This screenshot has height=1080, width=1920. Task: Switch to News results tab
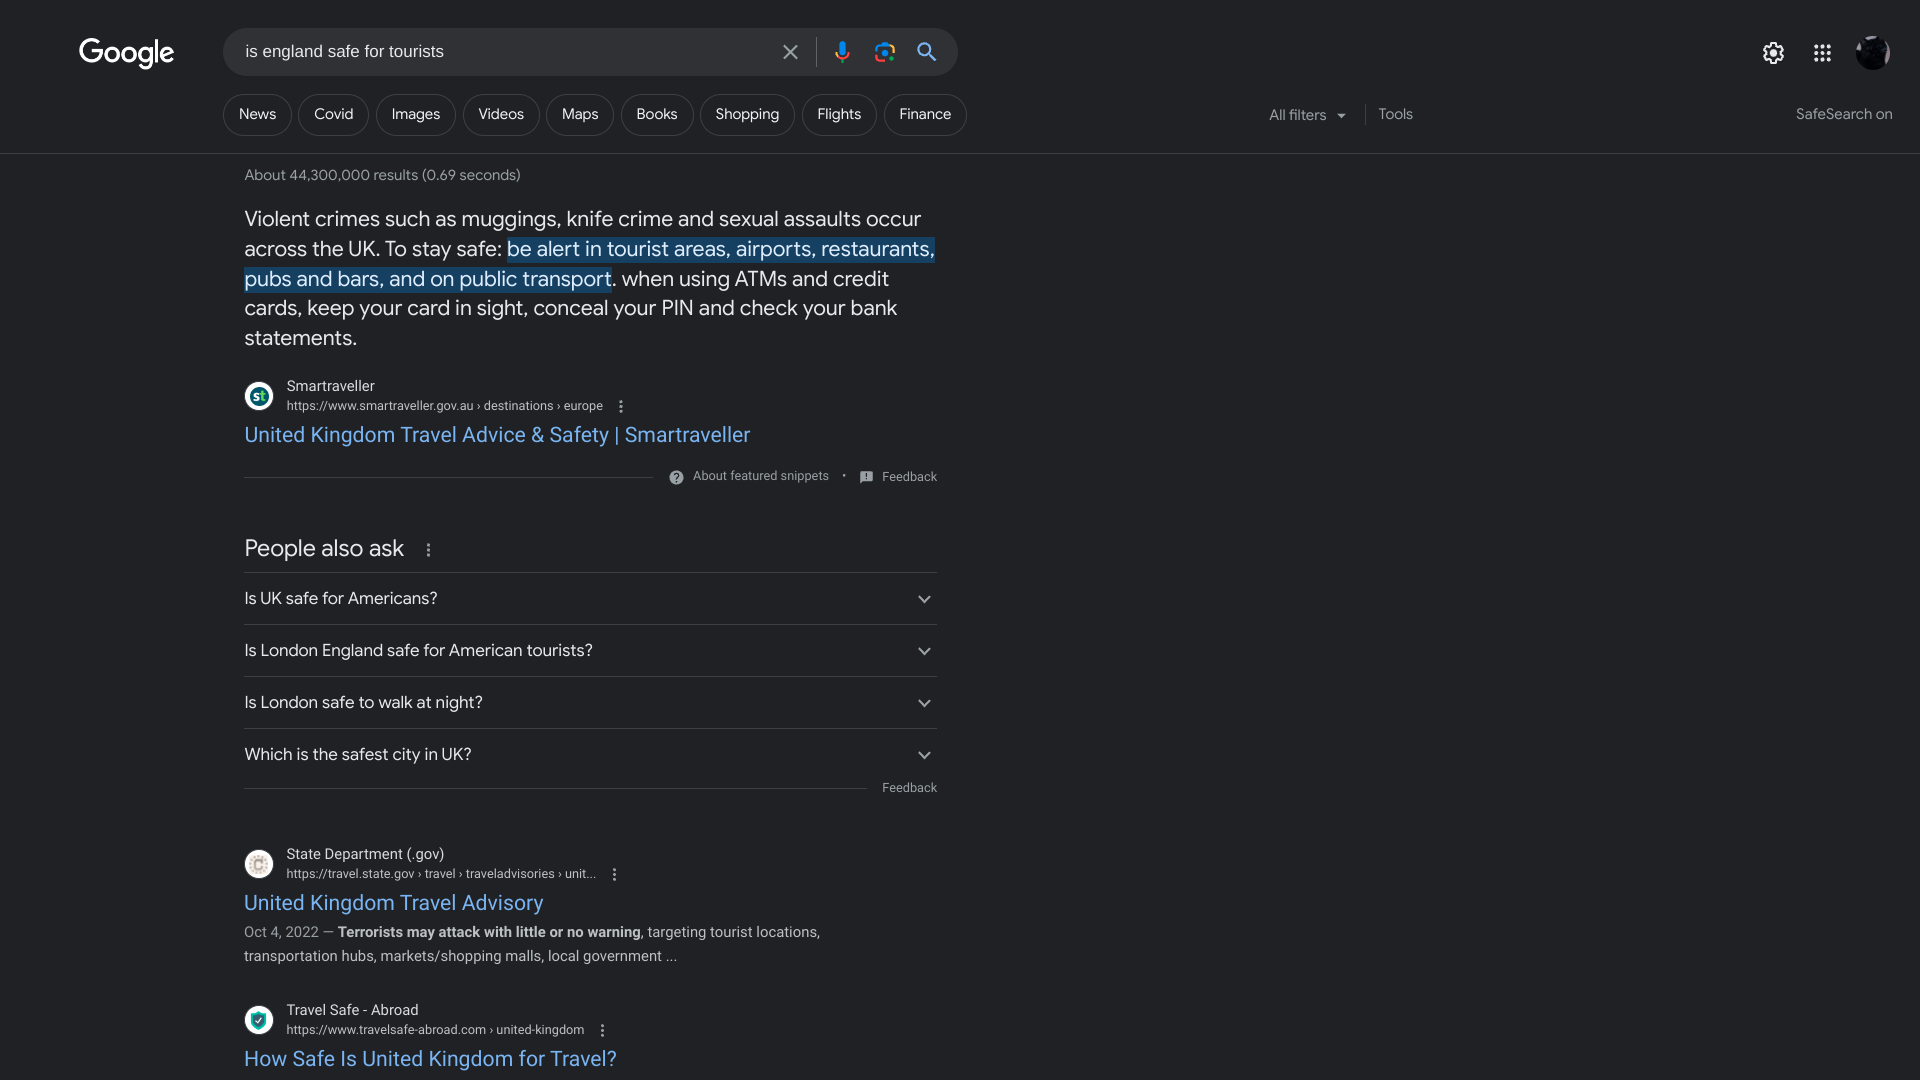coord(257,115)
